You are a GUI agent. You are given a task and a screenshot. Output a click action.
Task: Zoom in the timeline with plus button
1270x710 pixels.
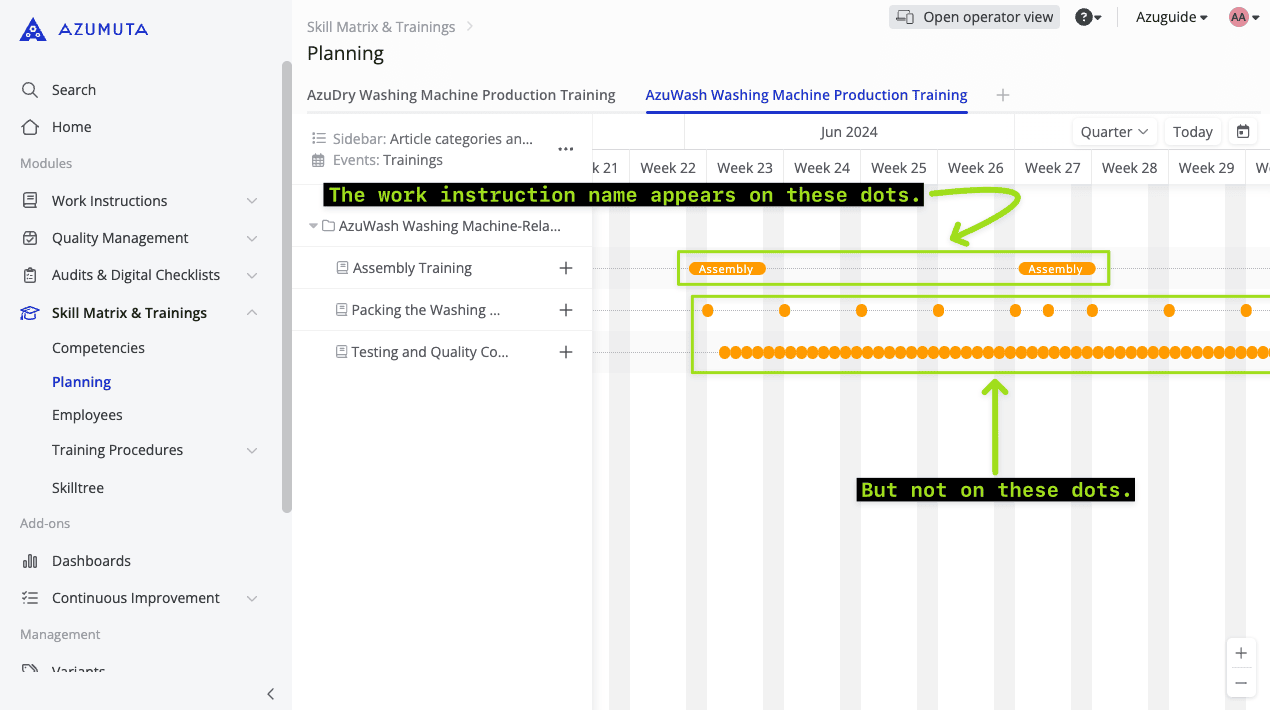tap(1241, 653)
